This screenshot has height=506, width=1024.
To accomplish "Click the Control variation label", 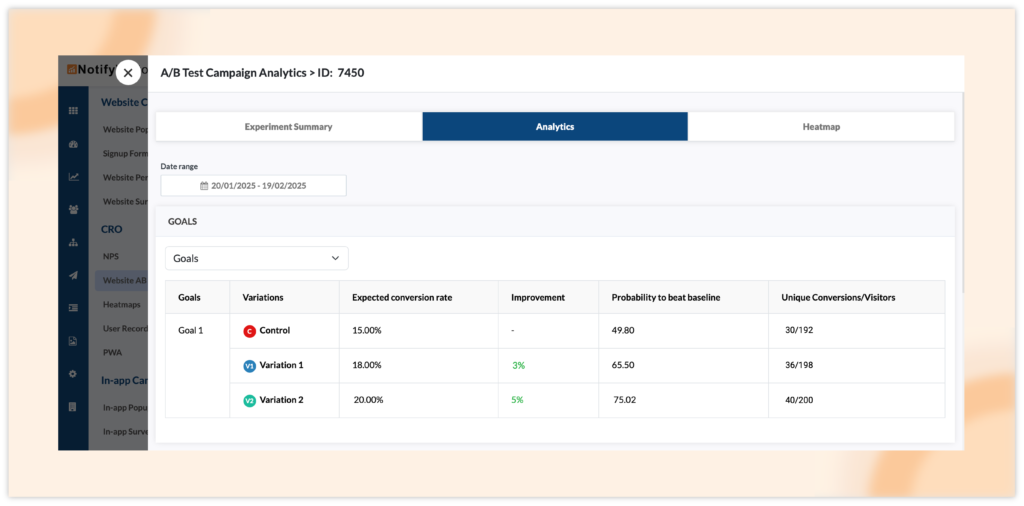I will click(275, 330).
